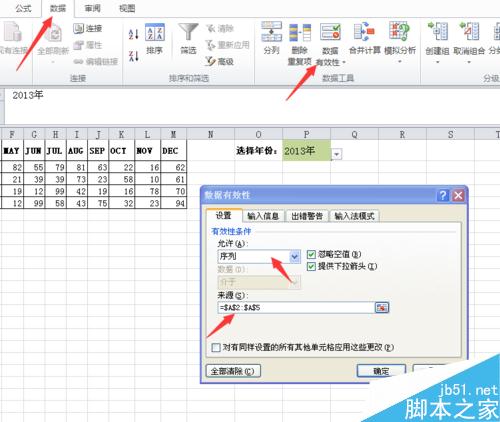Expand the 取消组合 dropdown arrow
500x422 pixels.
coord(469,62)
